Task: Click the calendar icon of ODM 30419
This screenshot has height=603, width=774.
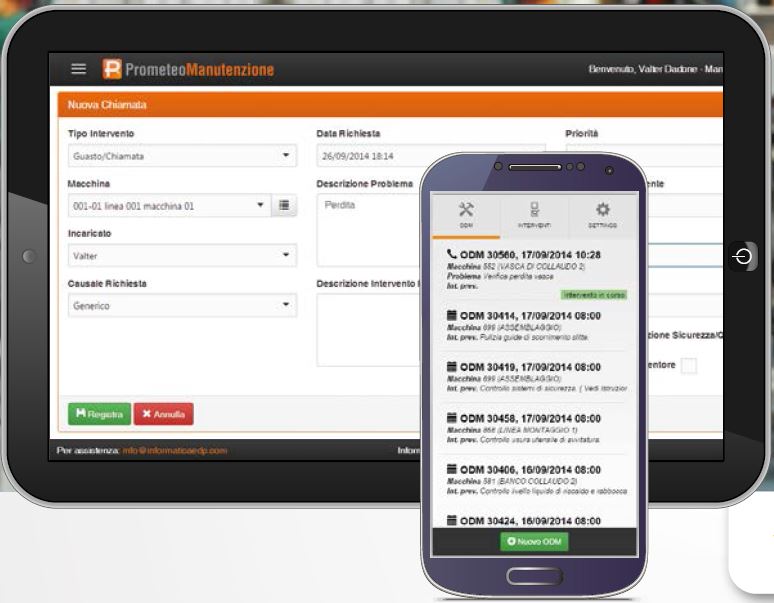Action: point(451,366)
